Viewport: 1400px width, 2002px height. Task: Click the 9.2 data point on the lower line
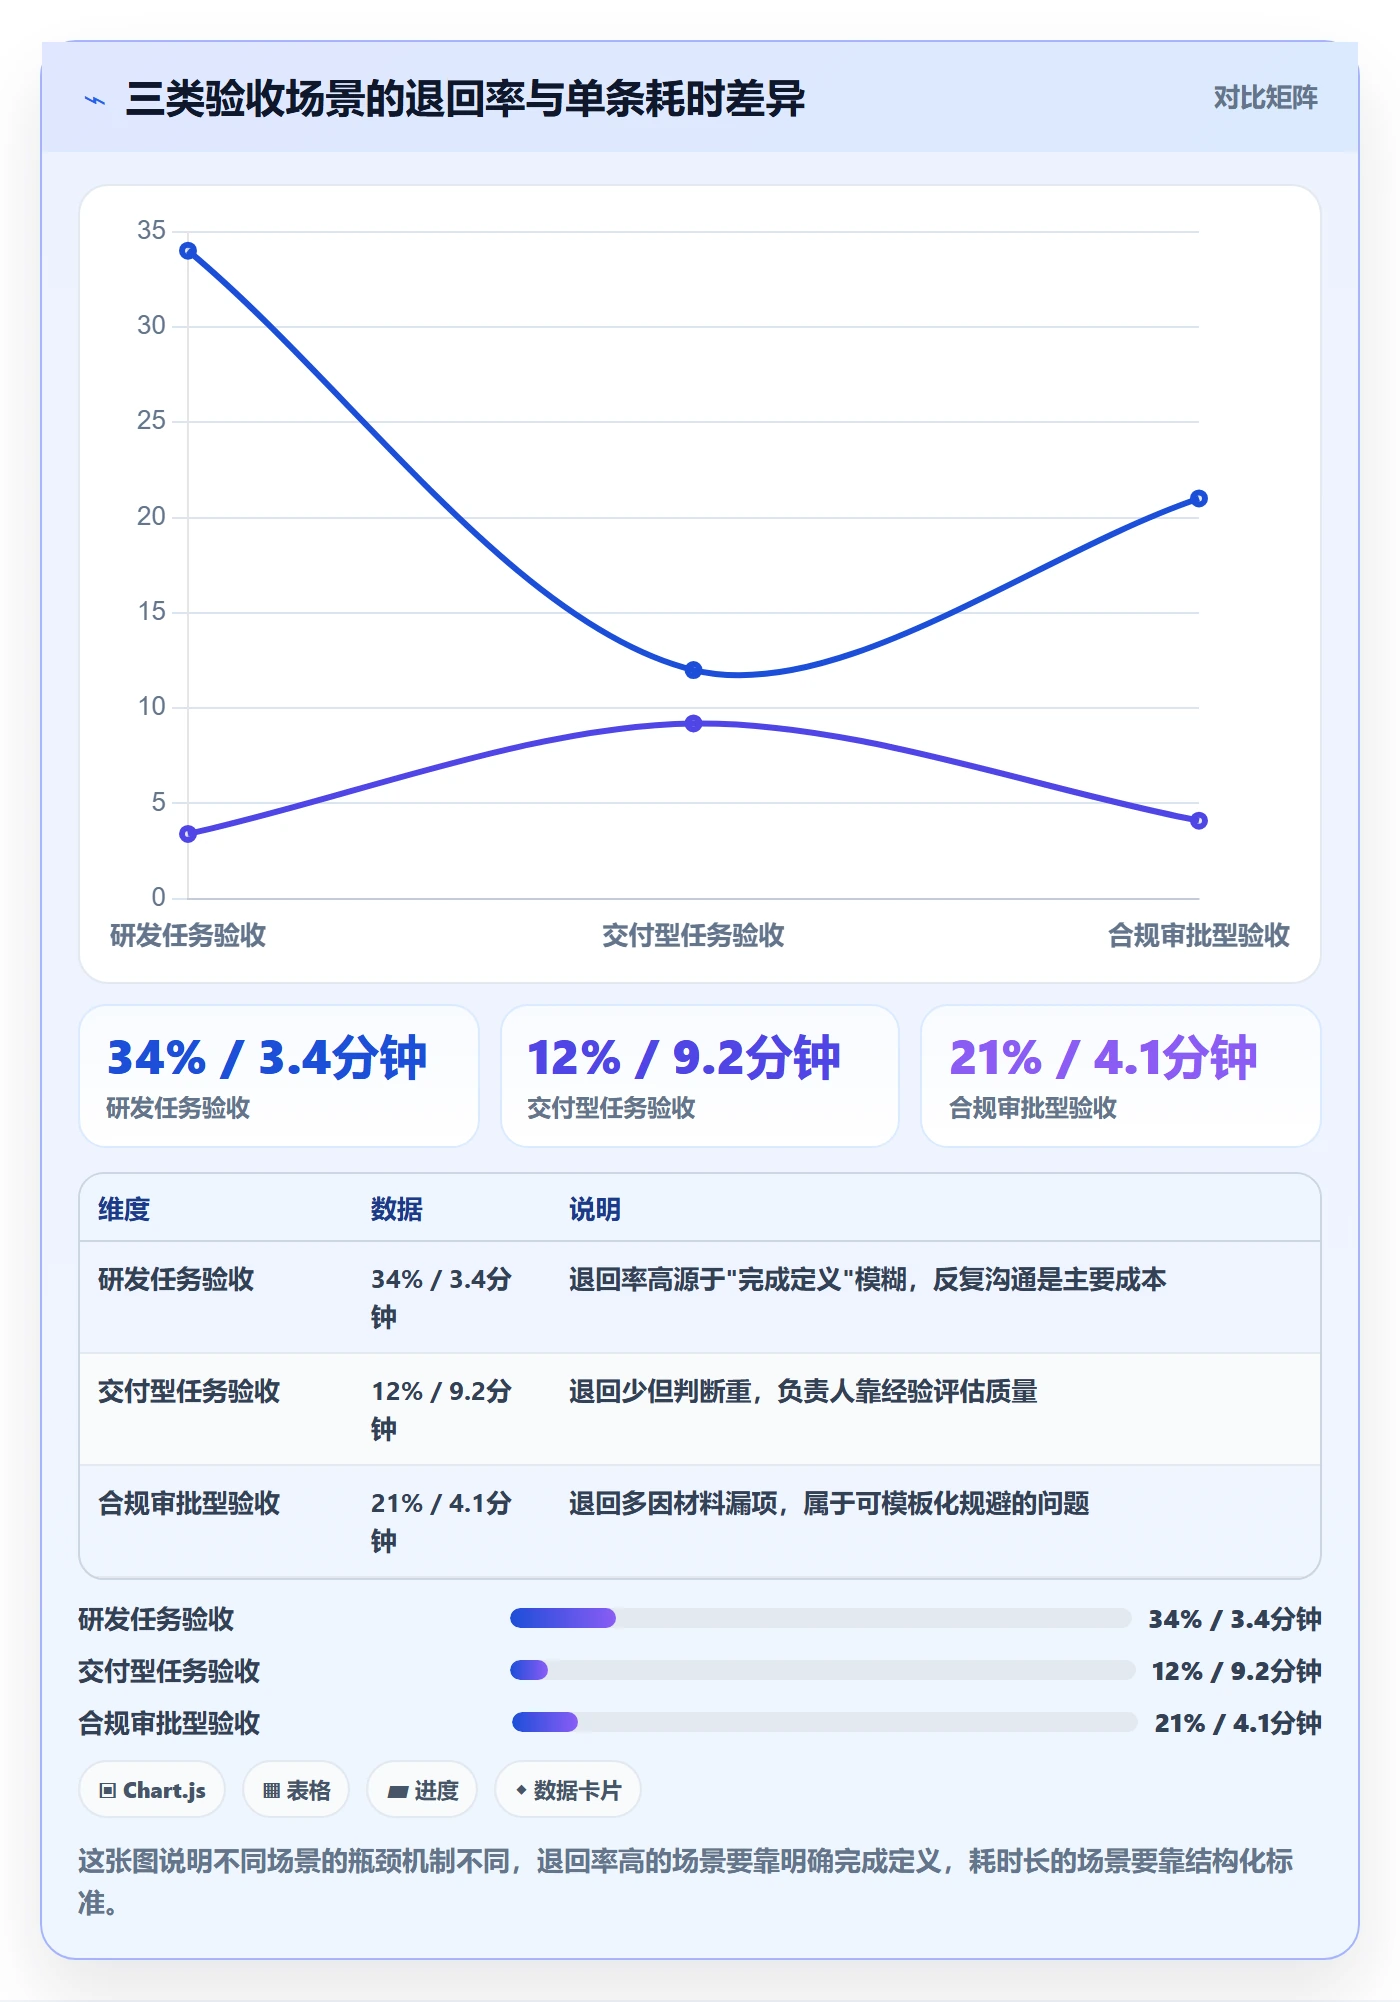(693, 723)
